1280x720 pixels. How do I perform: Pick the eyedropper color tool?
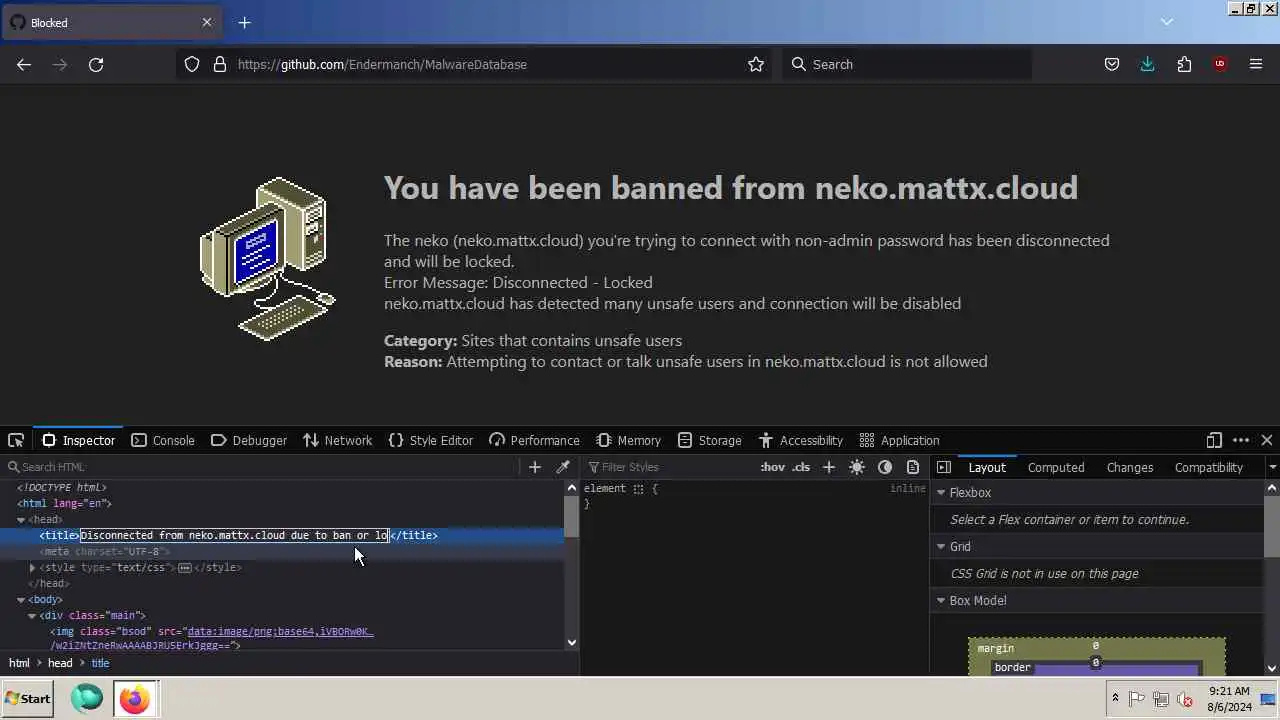pos(563,467)
